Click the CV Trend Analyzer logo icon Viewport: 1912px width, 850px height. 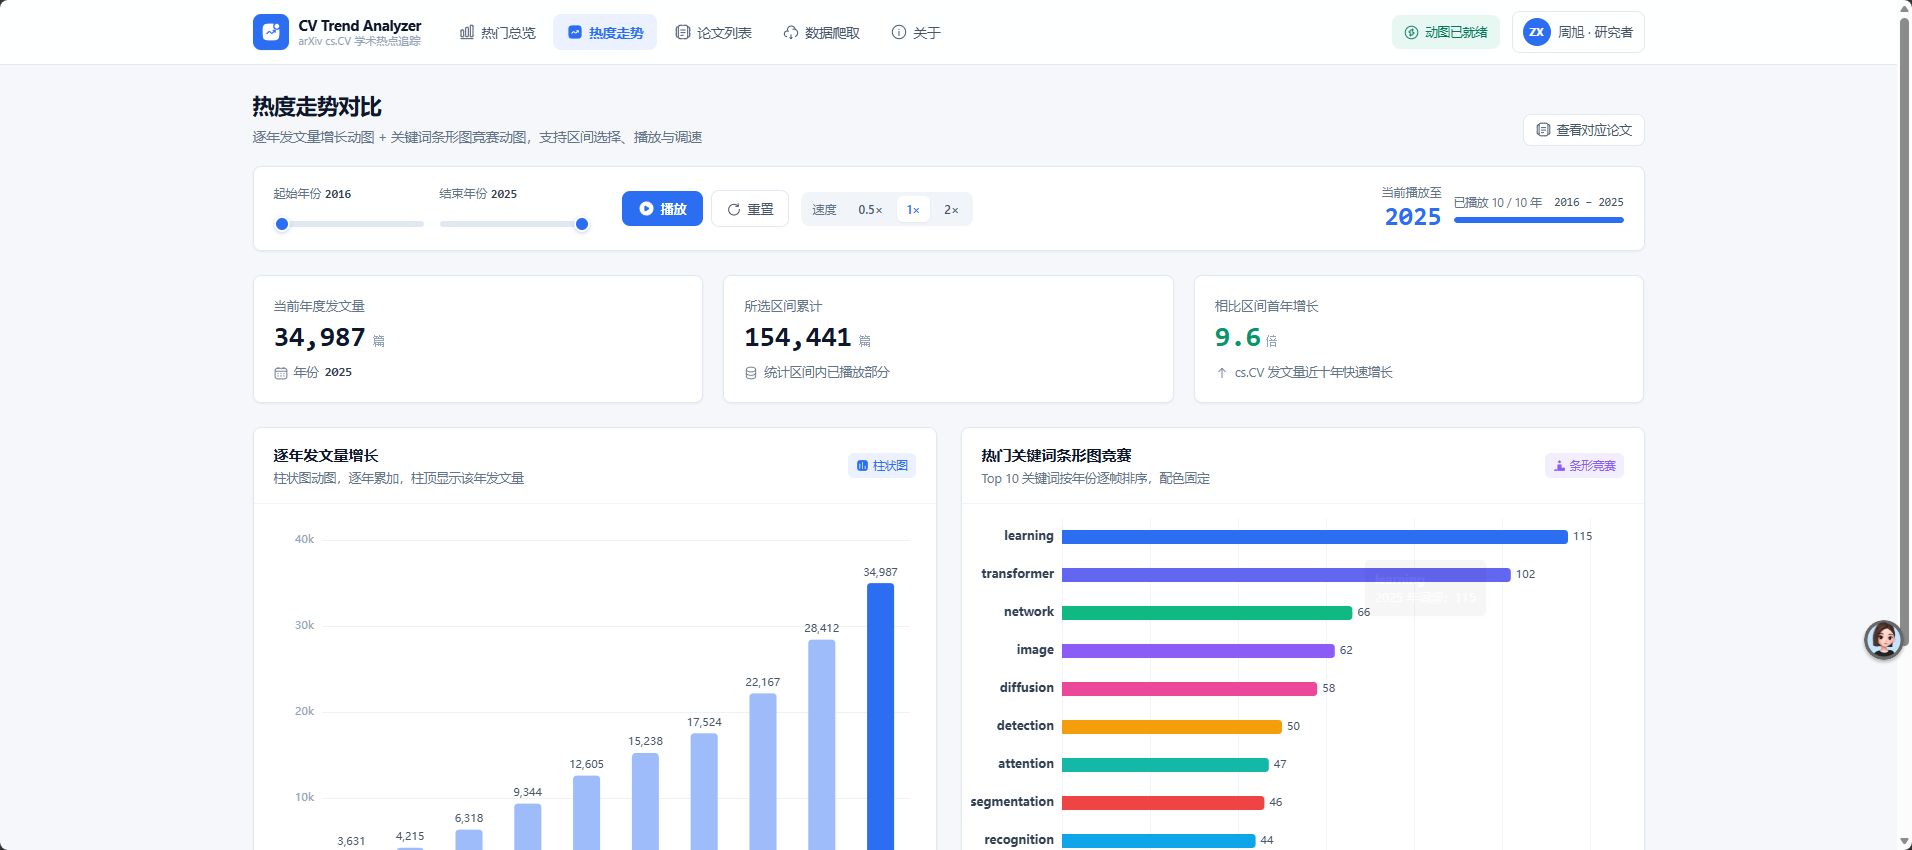271,32
